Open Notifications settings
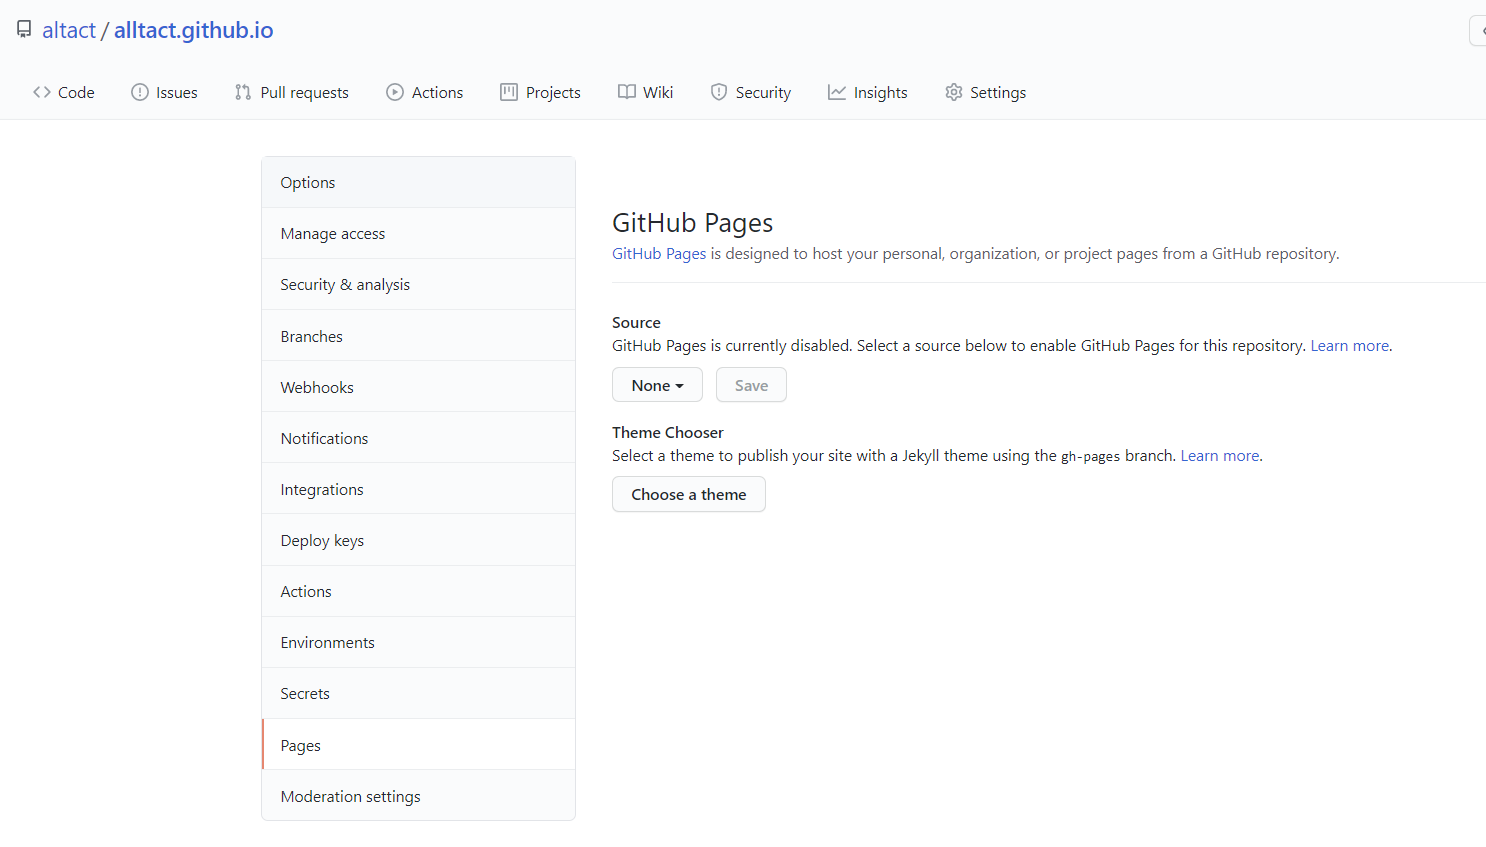The image size is (1486, 847). point(418,438)
